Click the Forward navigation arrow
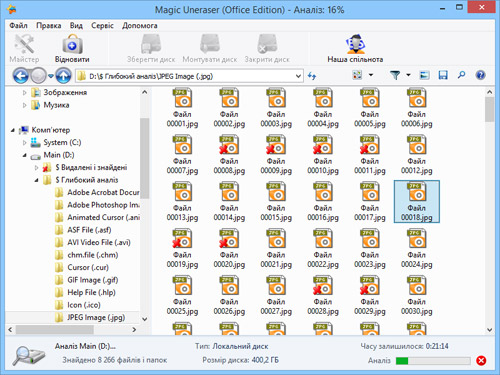 [x=38, y=76]
